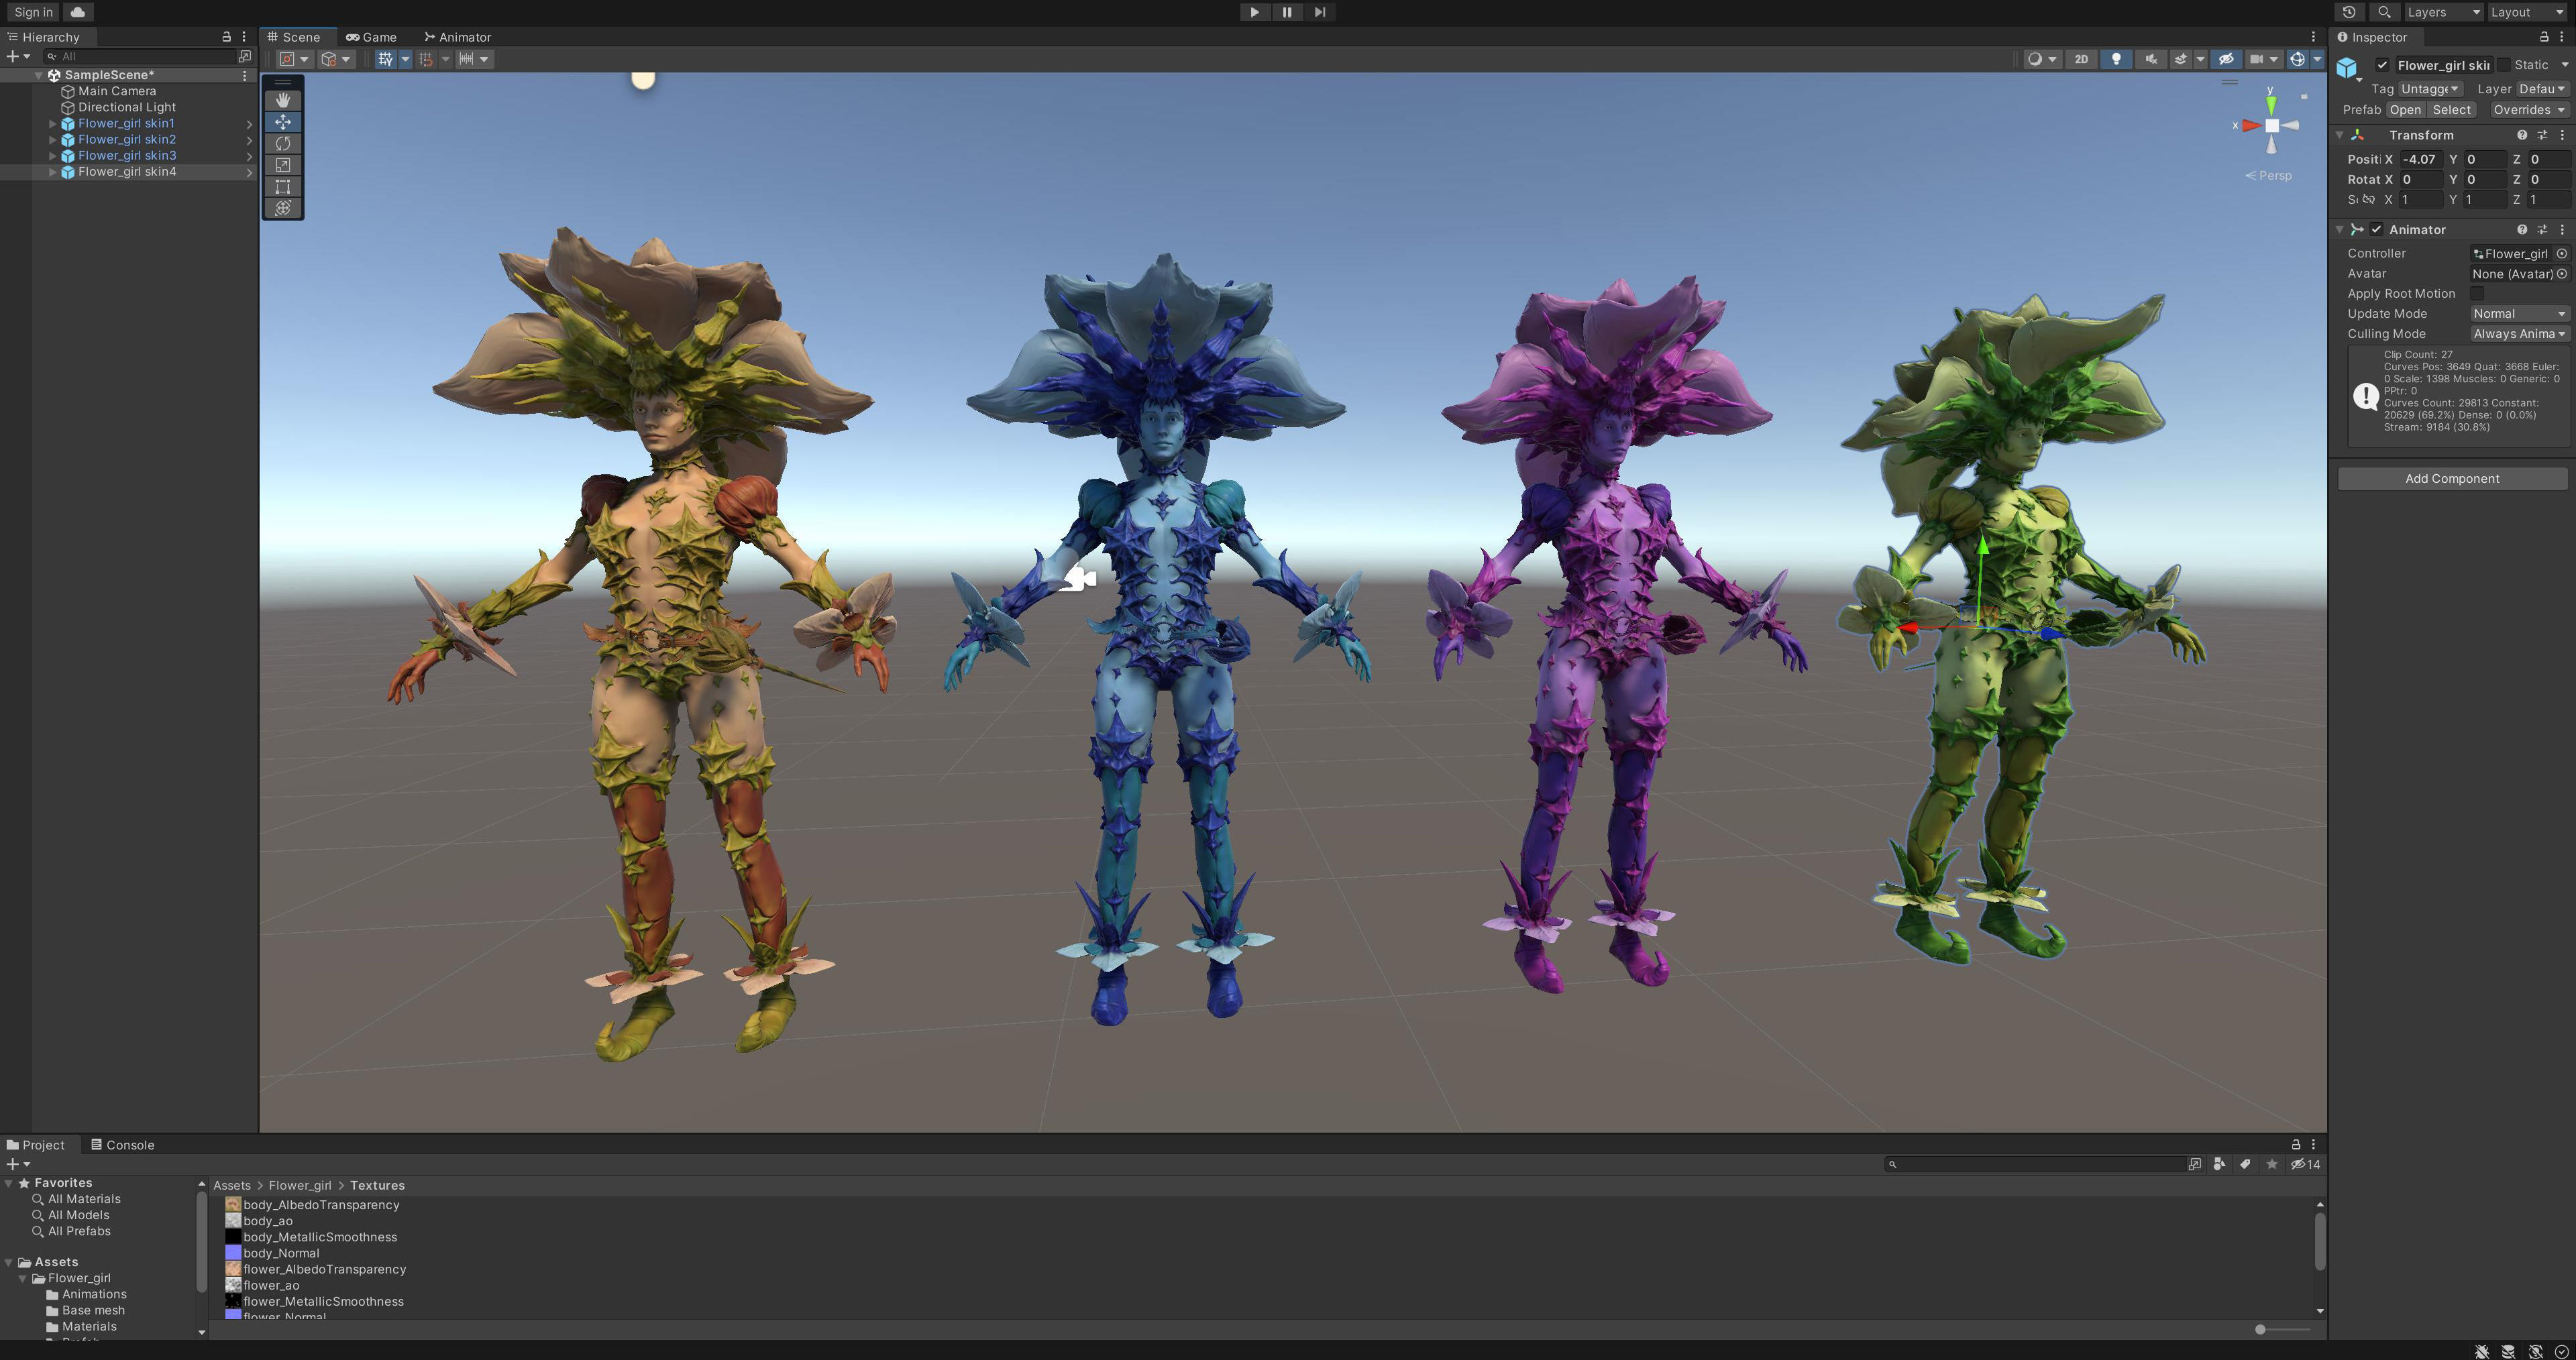Select the Rect transform tool
The width and height of the screenshot is (2576, 1360).
point(283,187)
